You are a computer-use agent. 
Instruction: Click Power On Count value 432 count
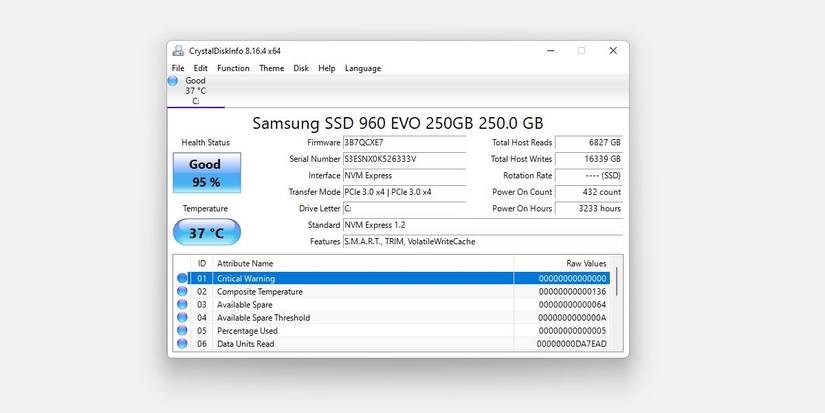point(589,192)
